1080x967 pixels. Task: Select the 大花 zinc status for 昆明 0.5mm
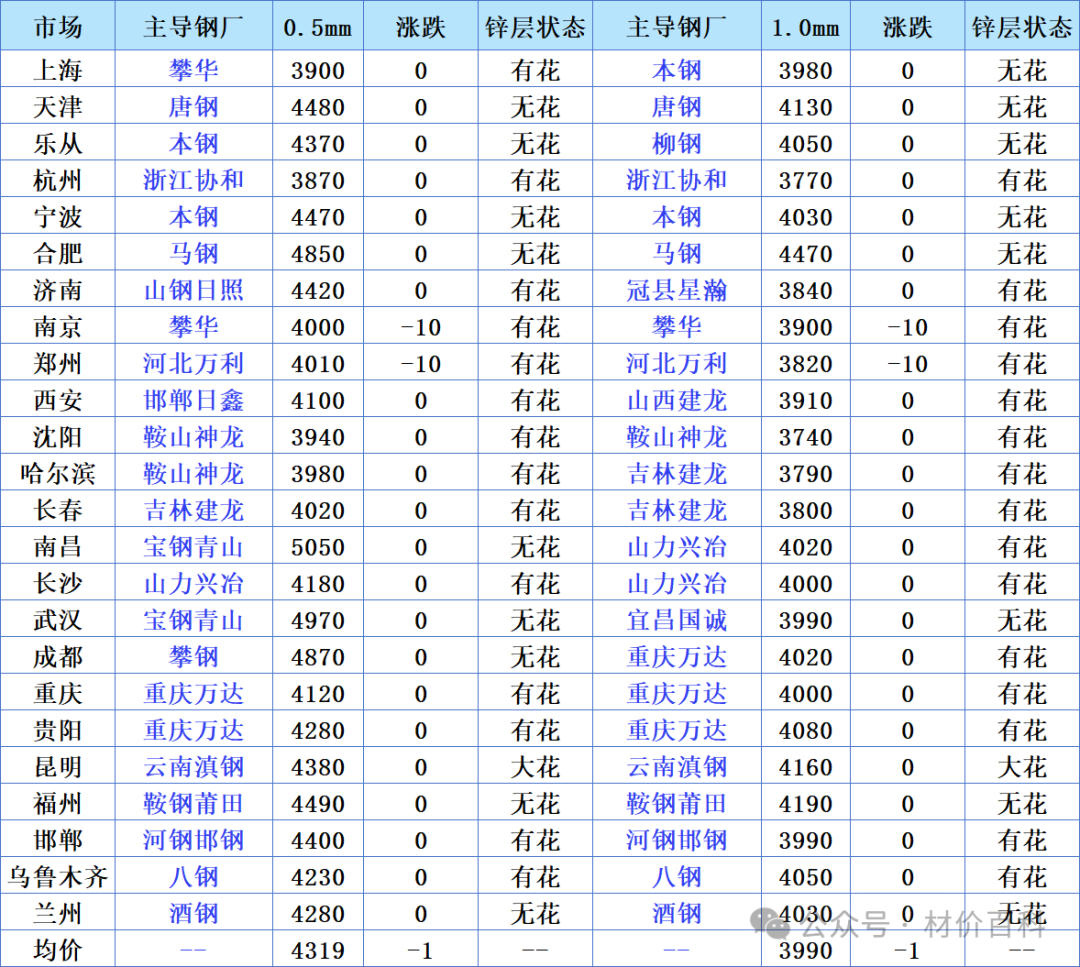tap(535, 767)
